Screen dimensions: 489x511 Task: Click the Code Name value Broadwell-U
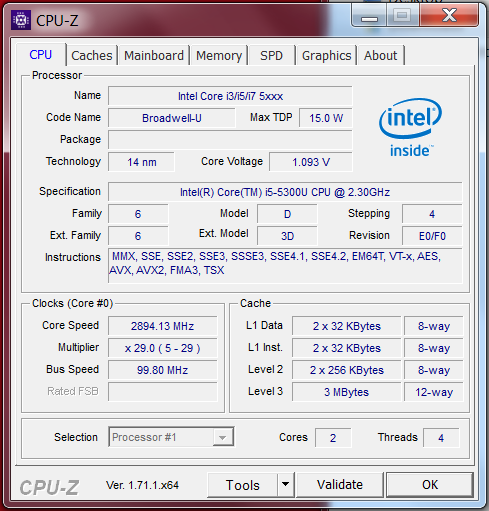coord(172,118)
